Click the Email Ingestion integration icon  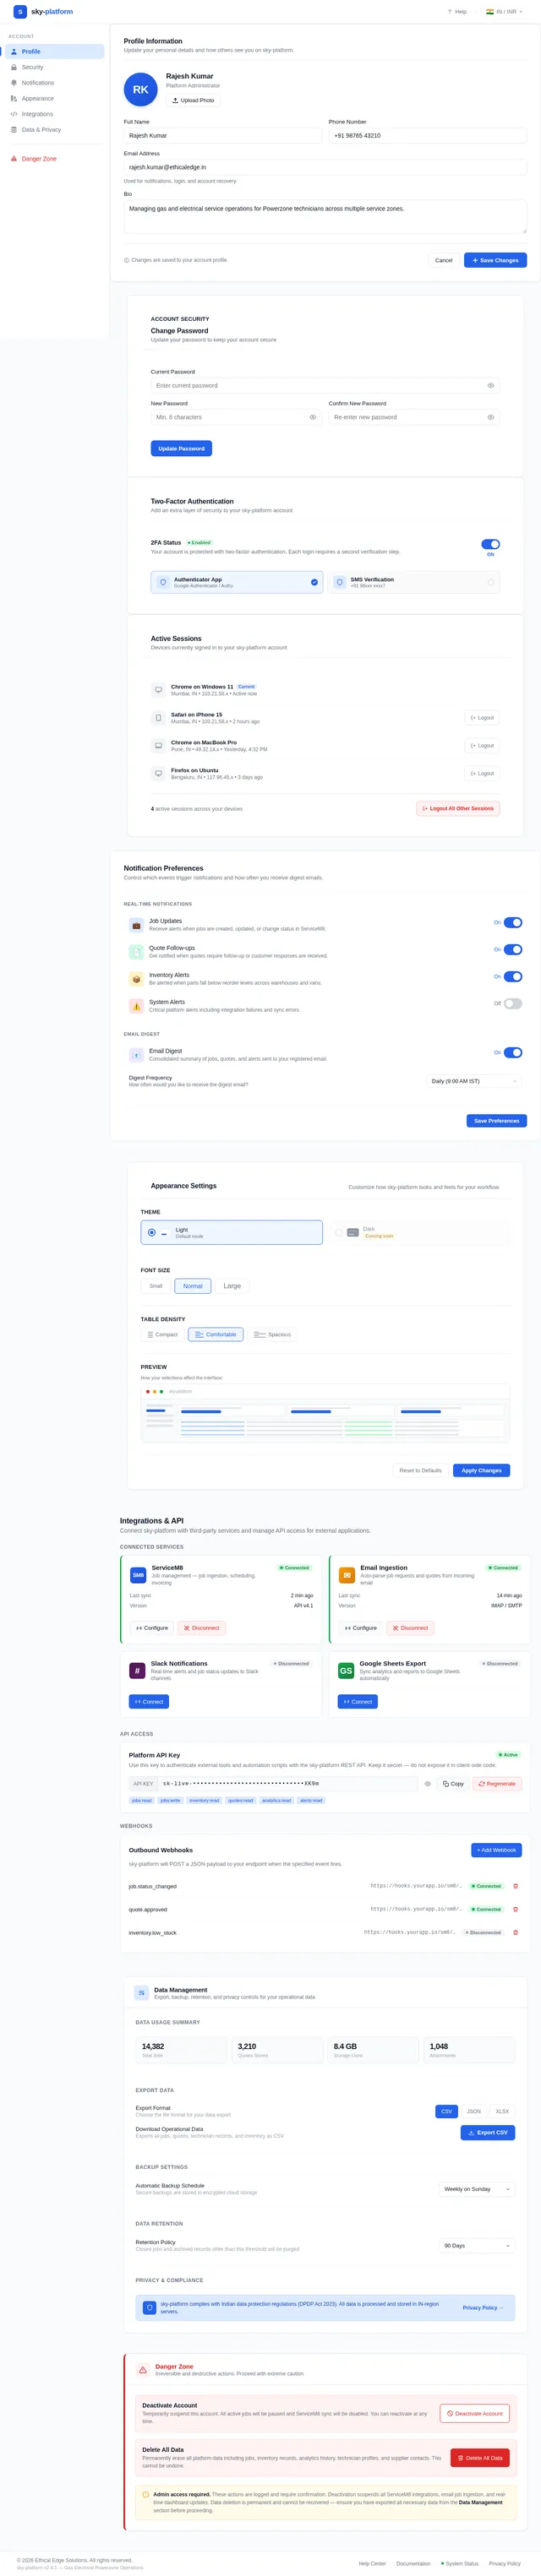tap(347, 1574)
